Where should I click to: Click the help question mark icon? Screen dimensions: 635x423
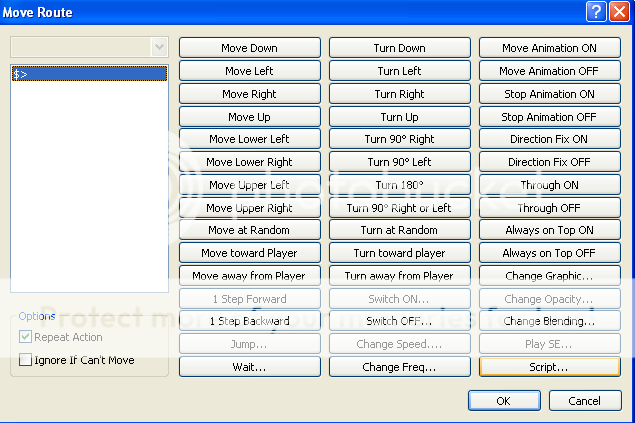pos(597,12)
